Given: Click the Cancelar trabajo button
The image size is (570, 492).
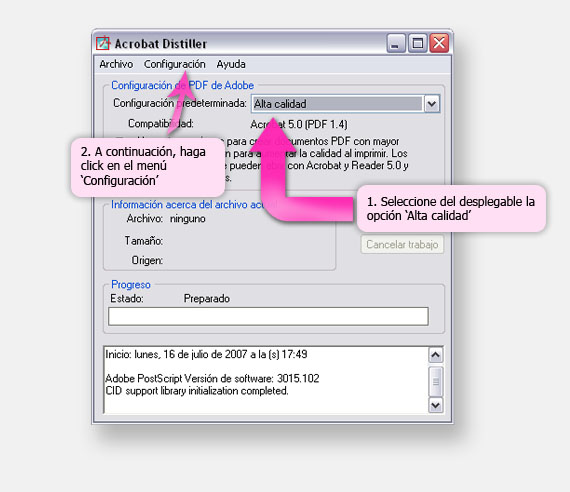Looking at the screenshot, I should (402, 244).
